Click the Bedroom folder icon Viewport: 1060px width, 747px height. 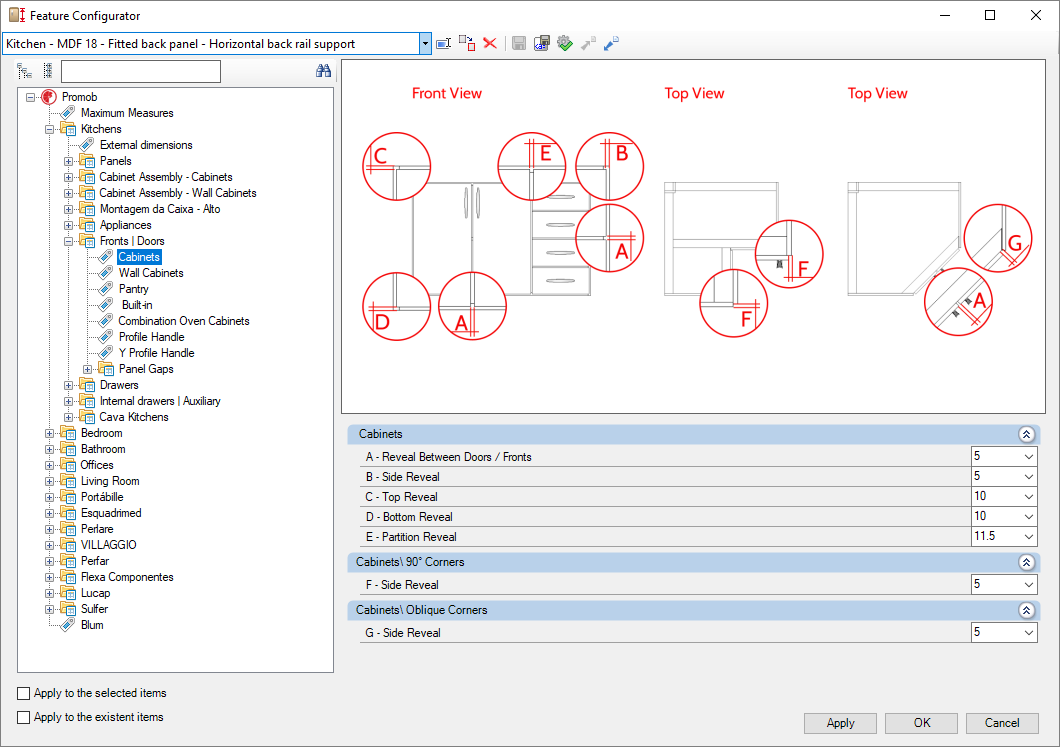pyautogui.click(x=68, y=433)
